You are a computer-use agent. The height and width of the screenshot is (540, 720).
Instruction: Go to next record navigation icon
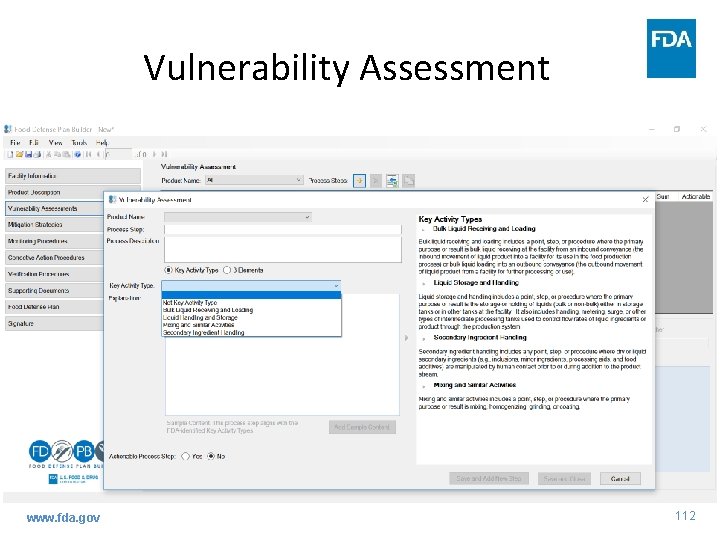click(154, 155)
